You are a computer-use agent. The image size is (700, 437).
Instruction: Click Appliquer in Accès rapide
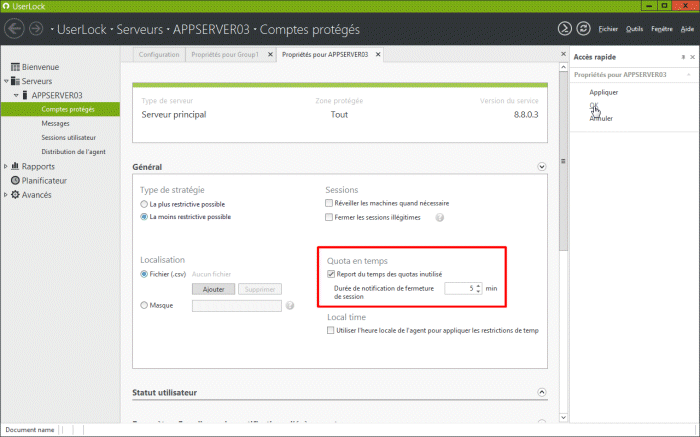(x=604, y=92)
